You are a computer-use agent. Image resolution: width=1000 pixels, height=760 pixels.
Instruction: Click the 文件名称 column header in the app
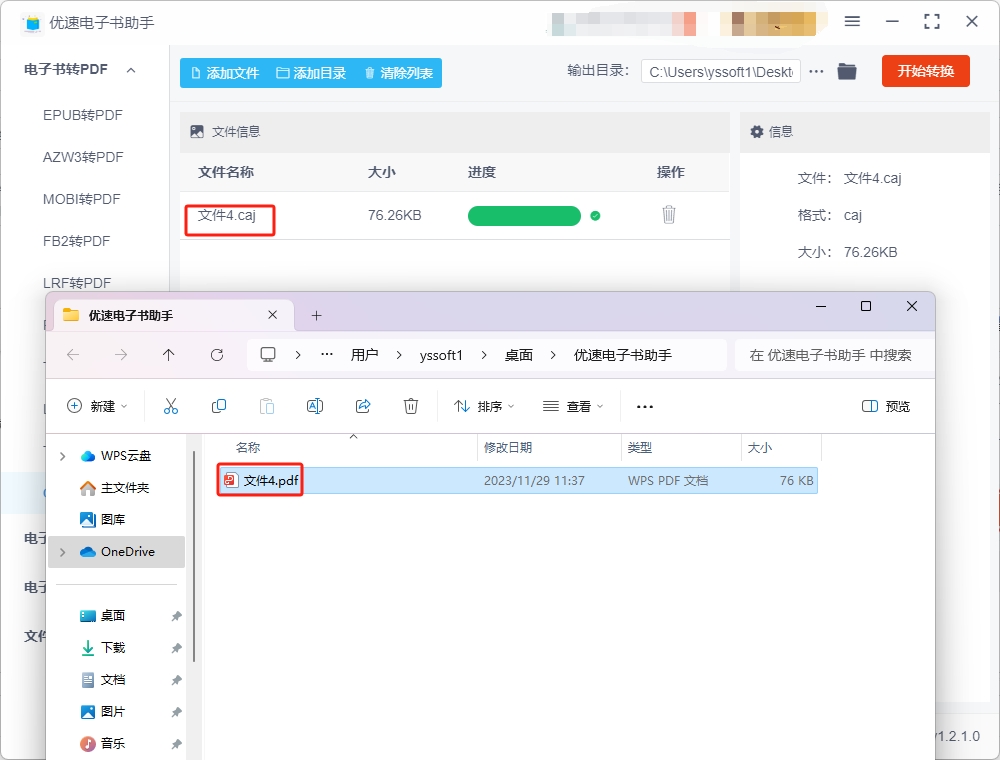(x=226, y=172)
